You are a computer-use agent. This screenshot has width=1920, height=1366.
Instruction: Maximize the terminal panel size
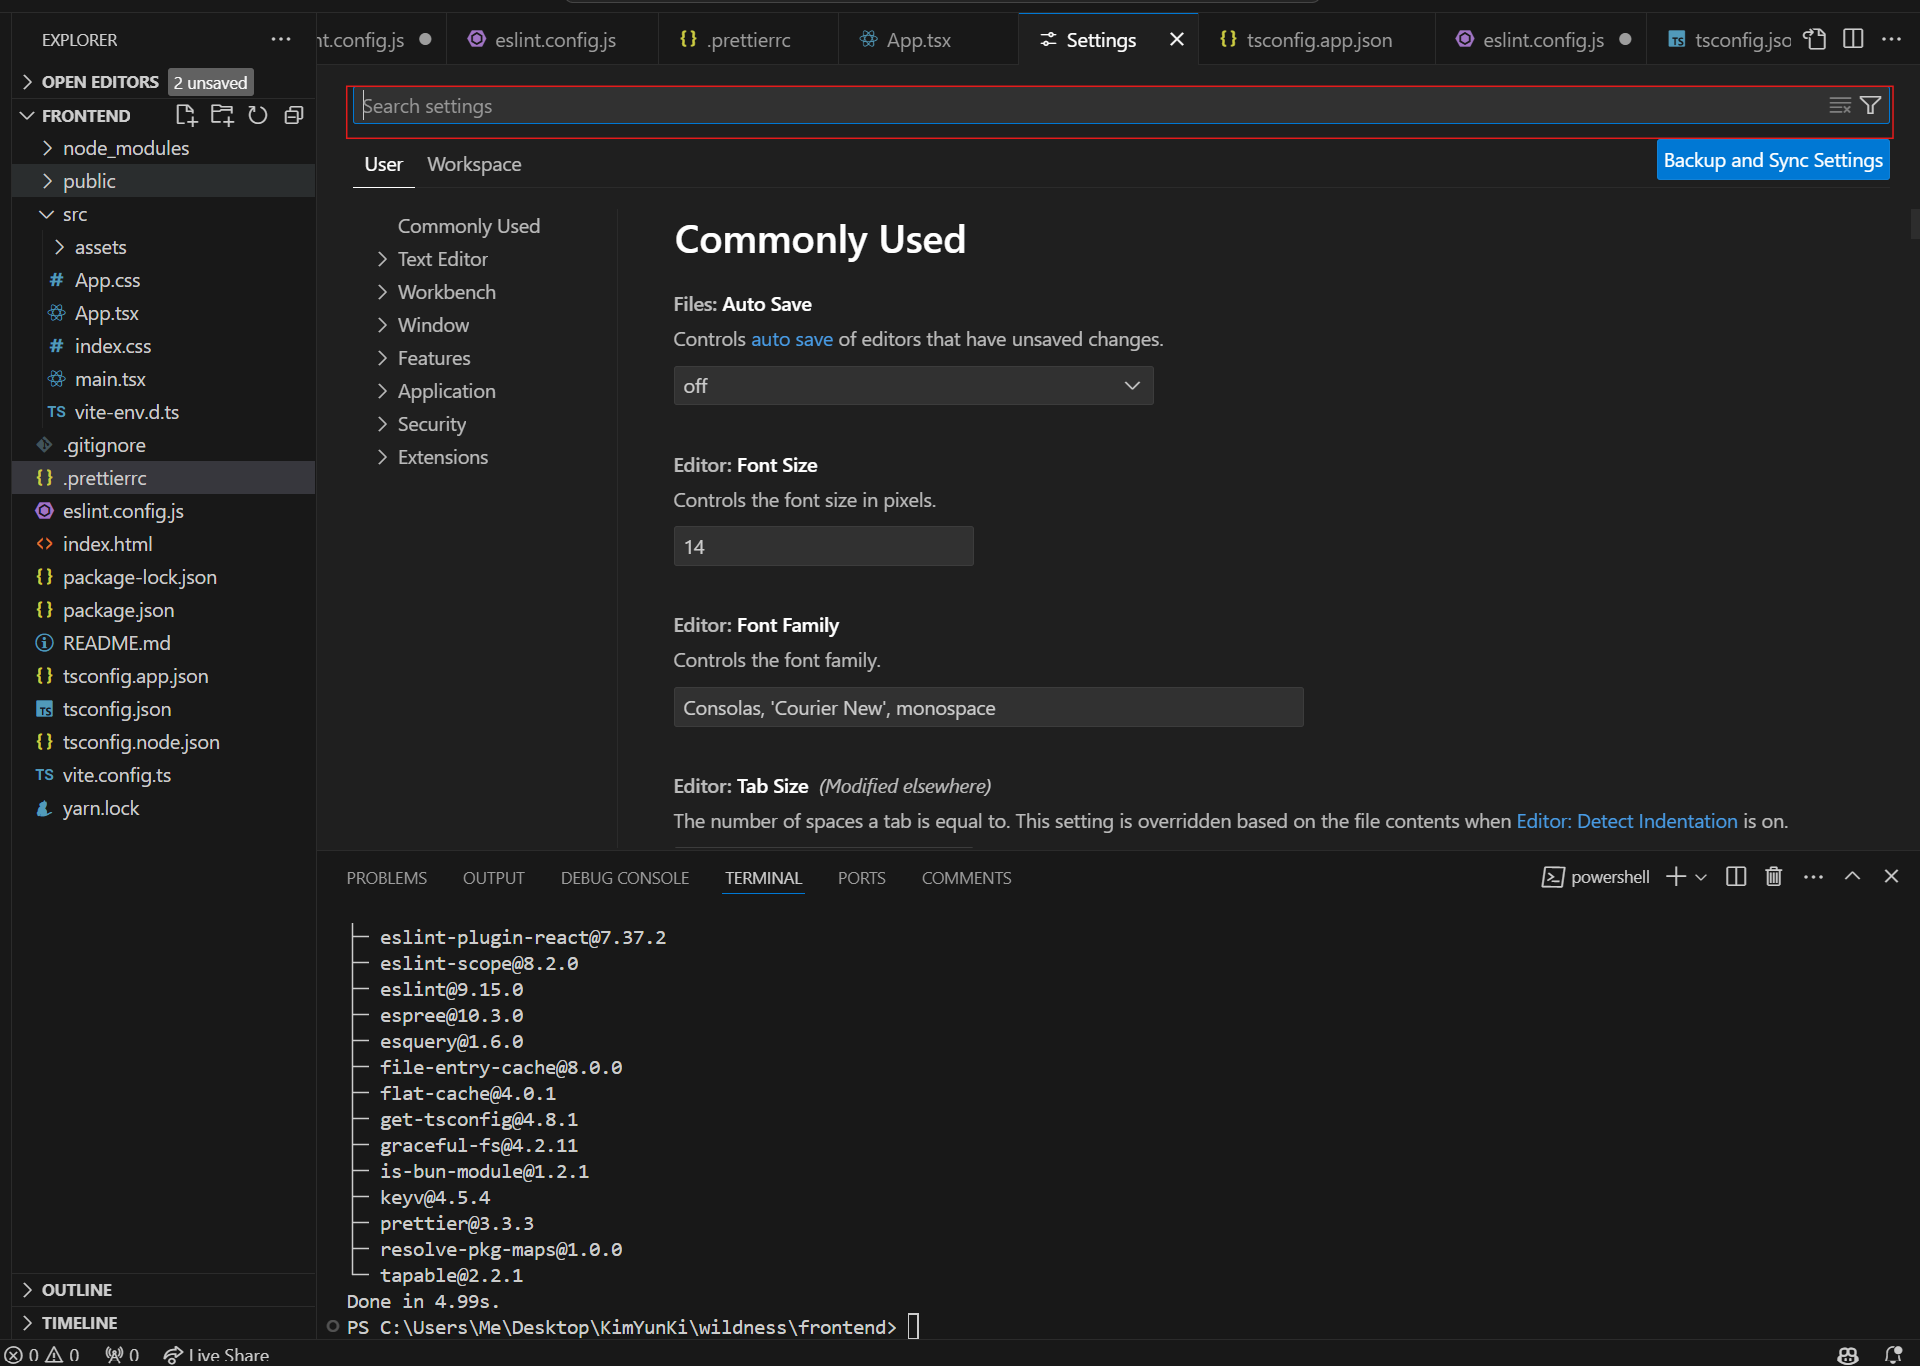[x=1852, y=877]
